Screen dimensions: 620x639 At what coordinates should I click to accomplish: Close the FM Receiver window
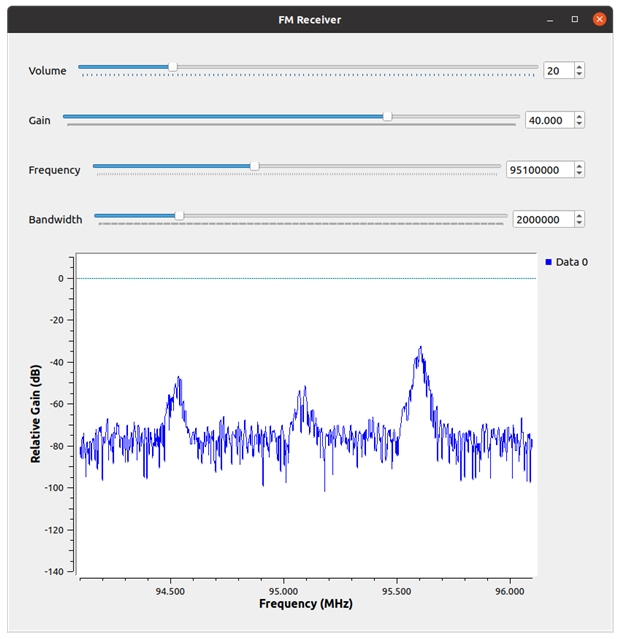pos(600,19)
